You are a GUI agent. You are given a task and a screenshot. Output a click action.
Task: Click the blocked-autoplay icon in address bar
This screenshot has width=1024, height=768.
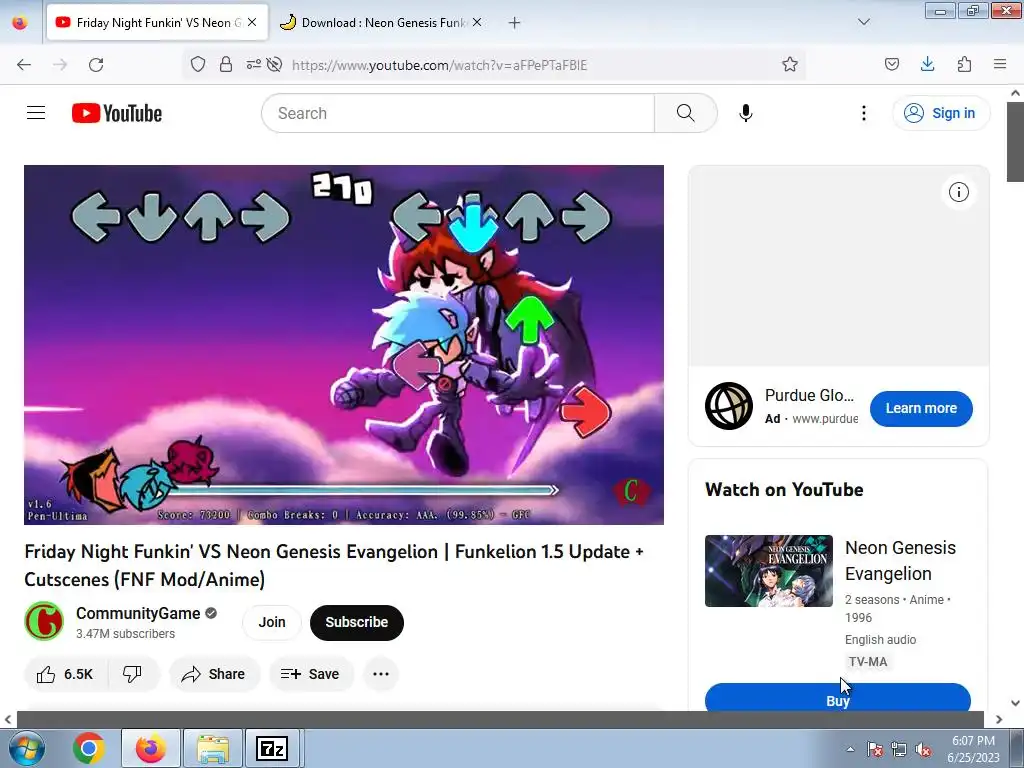[x=275, y=64]
